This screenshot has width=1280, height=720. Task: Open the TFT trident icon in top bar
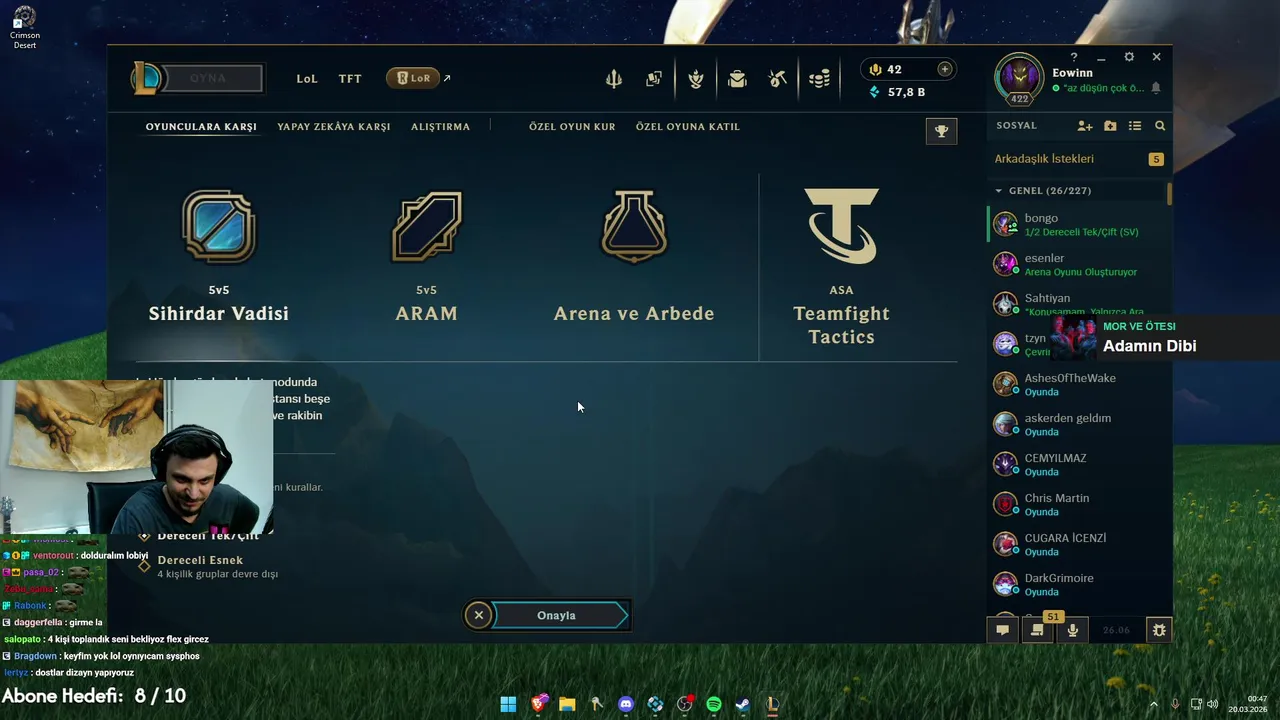pyautogui.click(x=614, y=79)
